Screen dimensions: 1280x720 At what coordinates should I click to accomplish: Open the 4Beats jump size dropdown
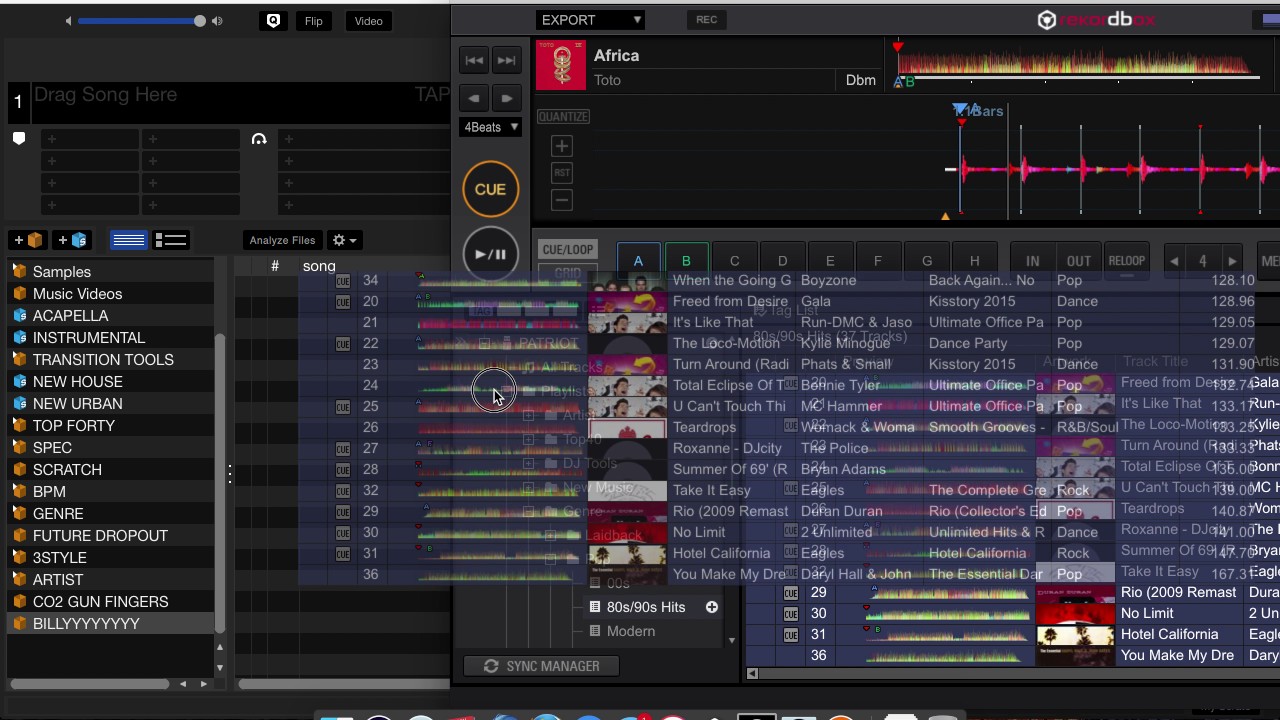click(x=491, y=127)
